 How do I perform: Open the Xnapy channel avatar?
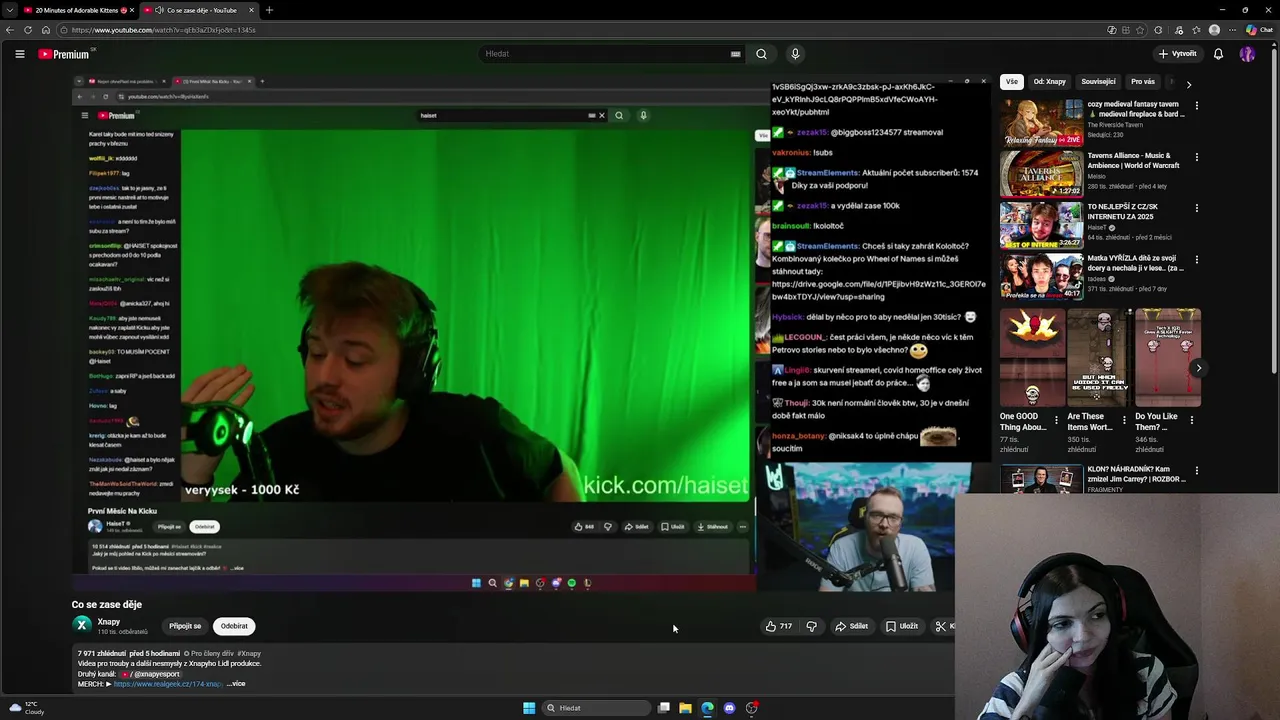[x=82, y=625]
